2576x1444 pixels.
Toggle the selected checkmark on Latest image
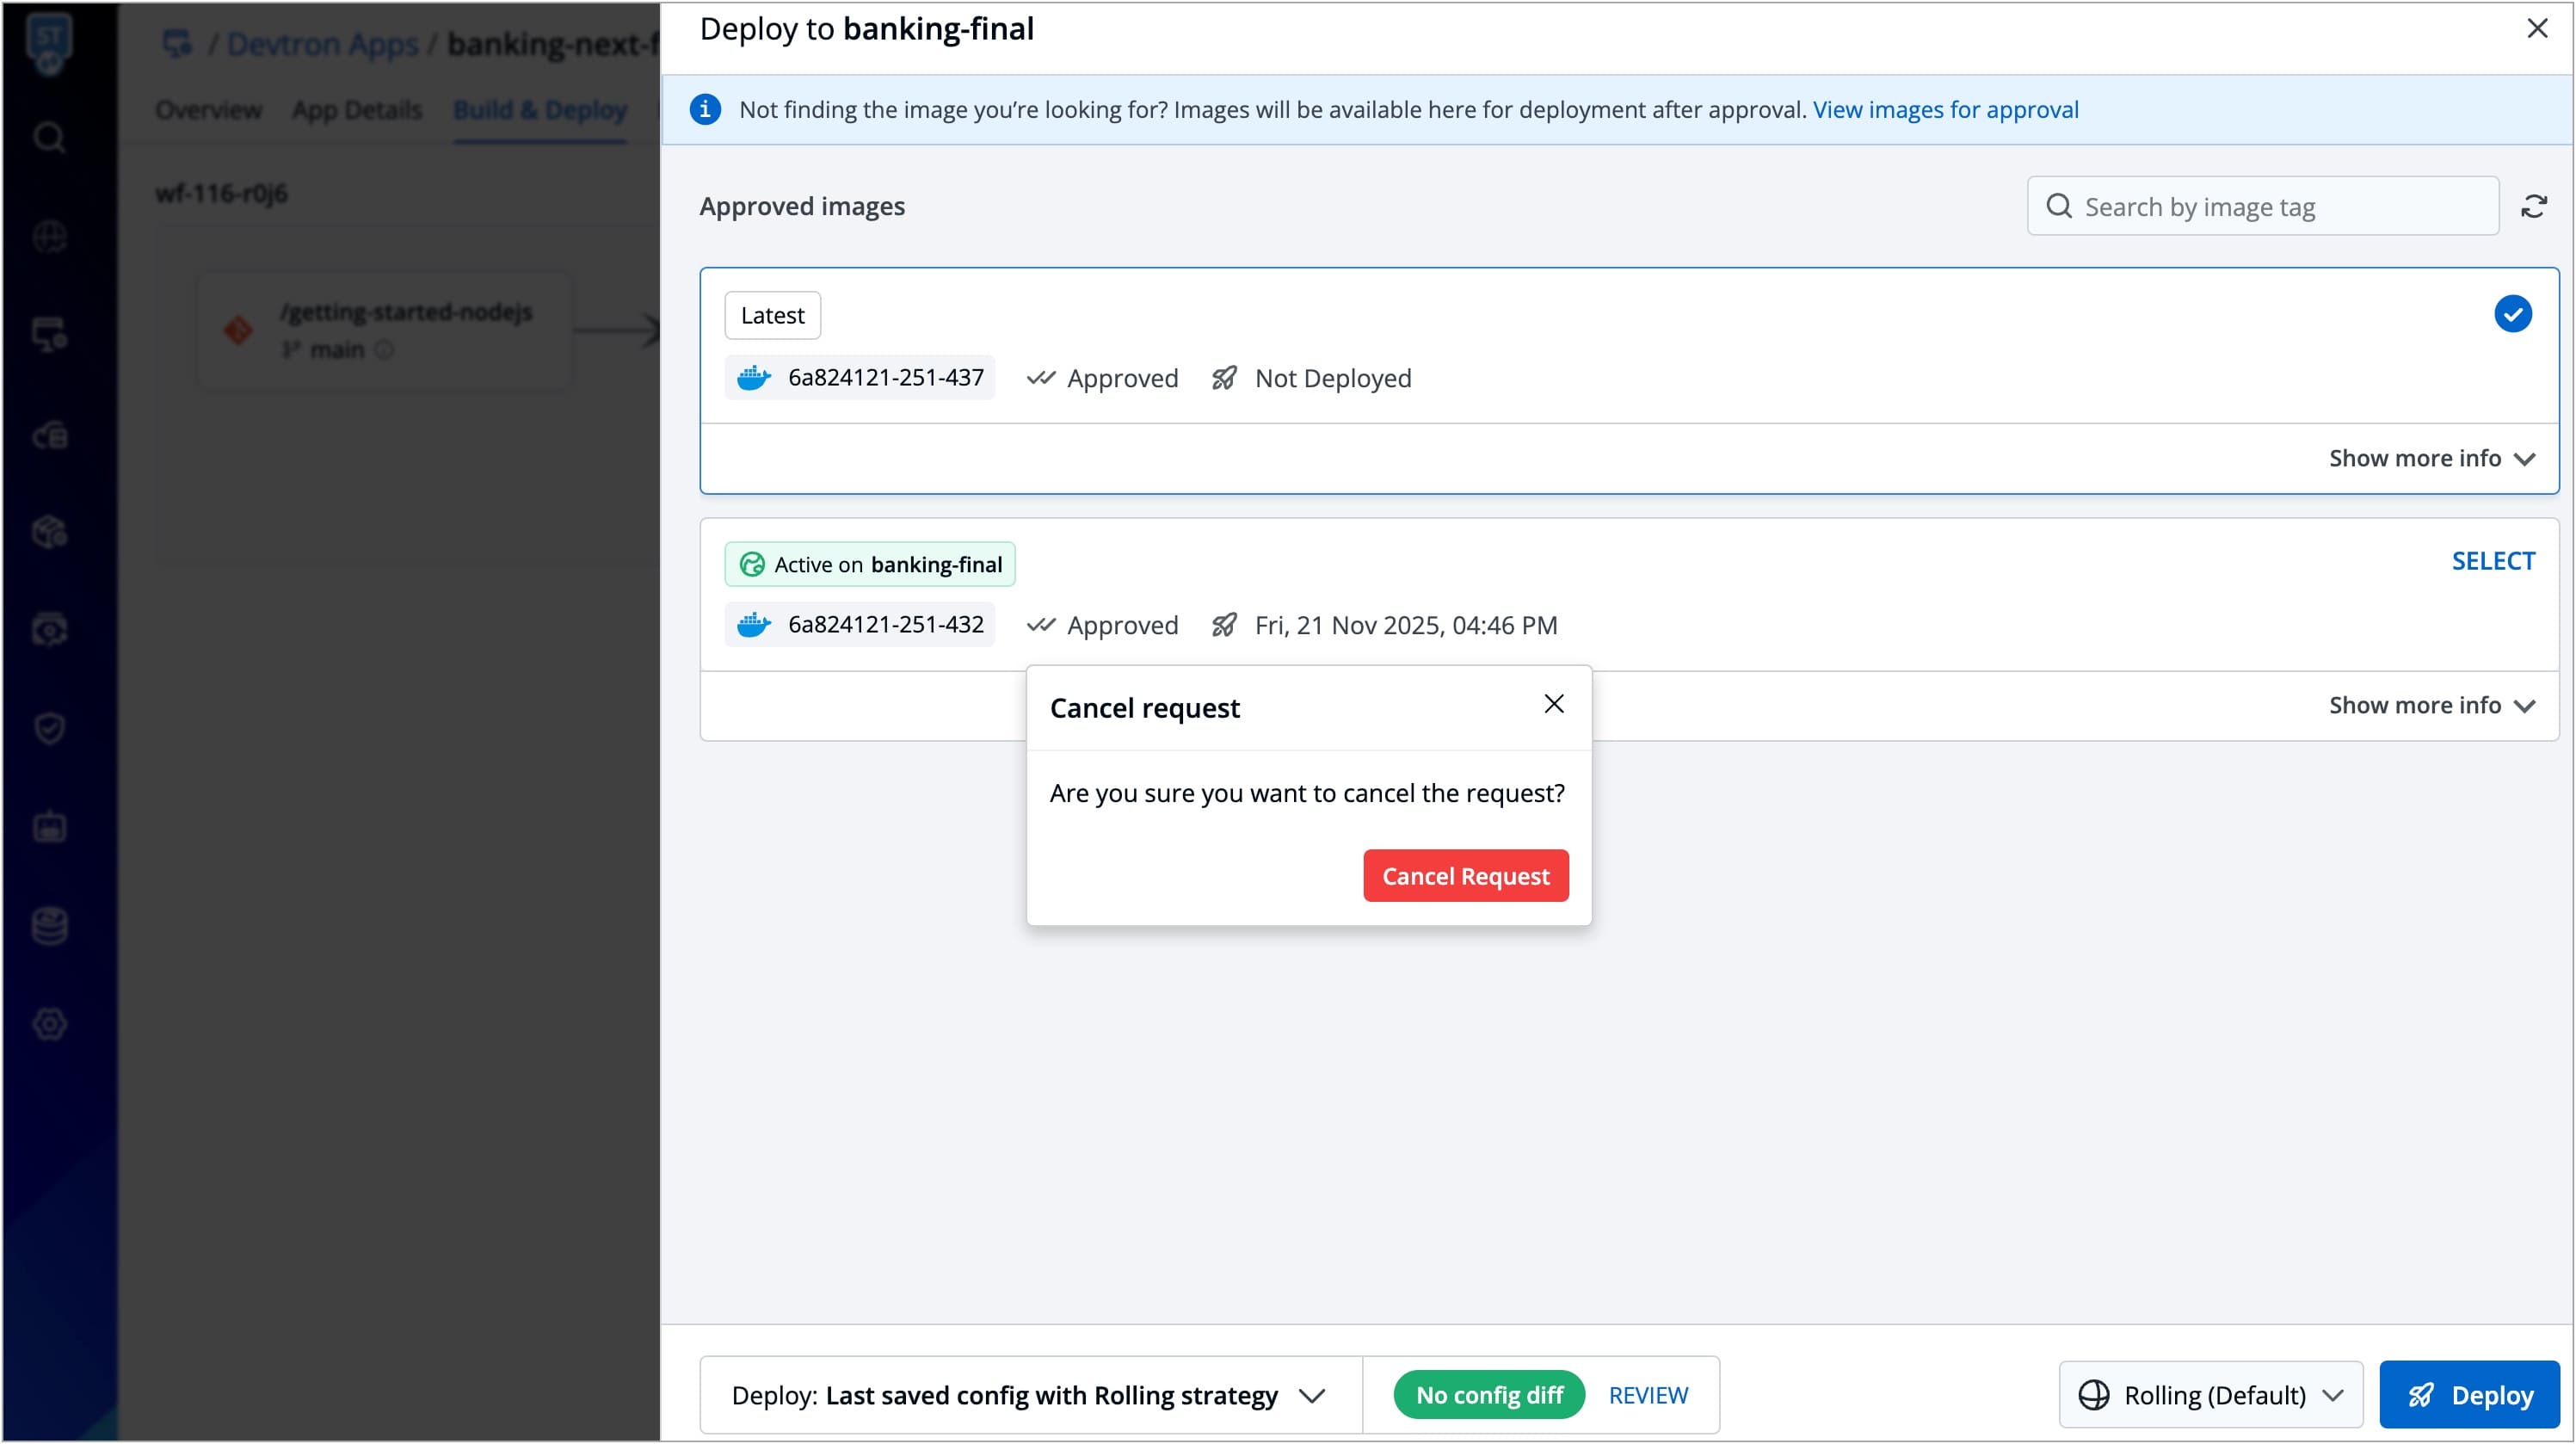click(2512, 314)
